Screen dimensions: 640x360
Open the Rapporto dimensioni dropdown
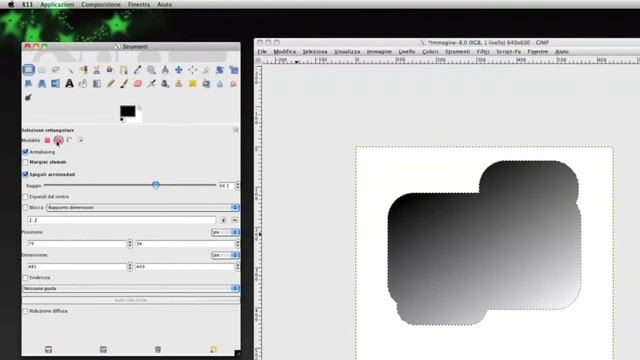tap(142, 208)
